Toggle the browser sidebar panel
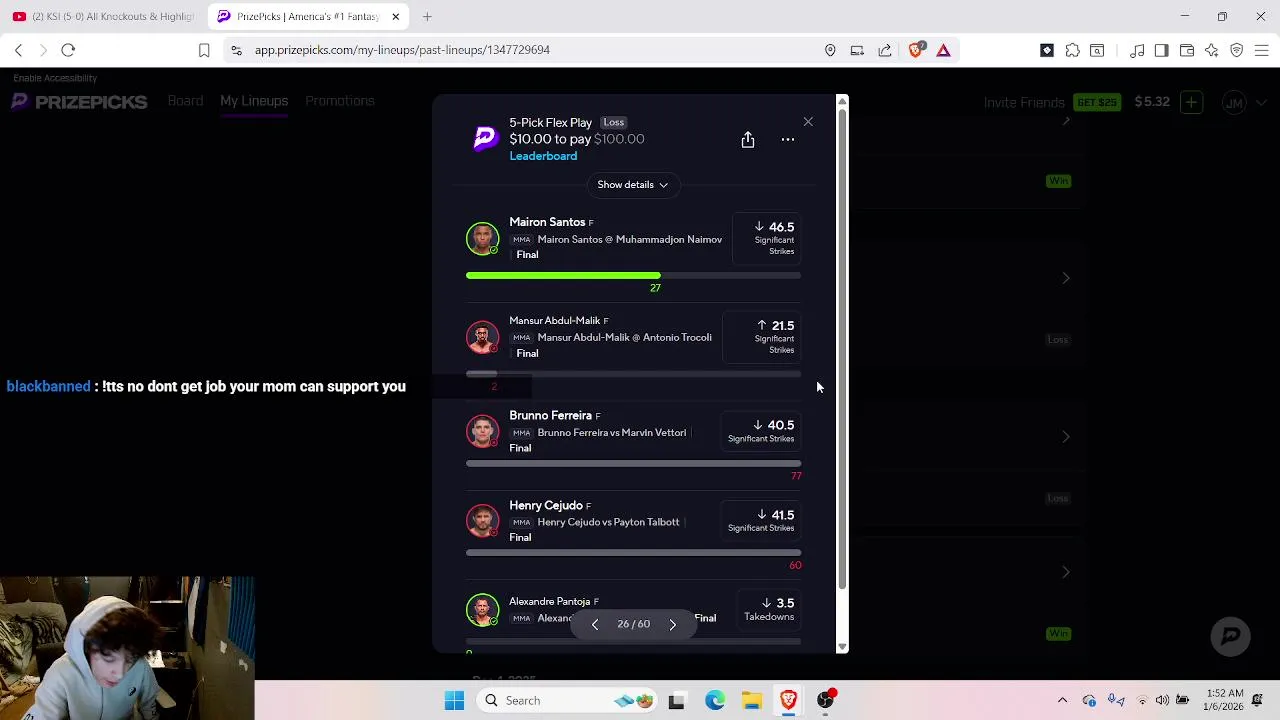The image size is (1280, 720). click(x=1161, y=50)
